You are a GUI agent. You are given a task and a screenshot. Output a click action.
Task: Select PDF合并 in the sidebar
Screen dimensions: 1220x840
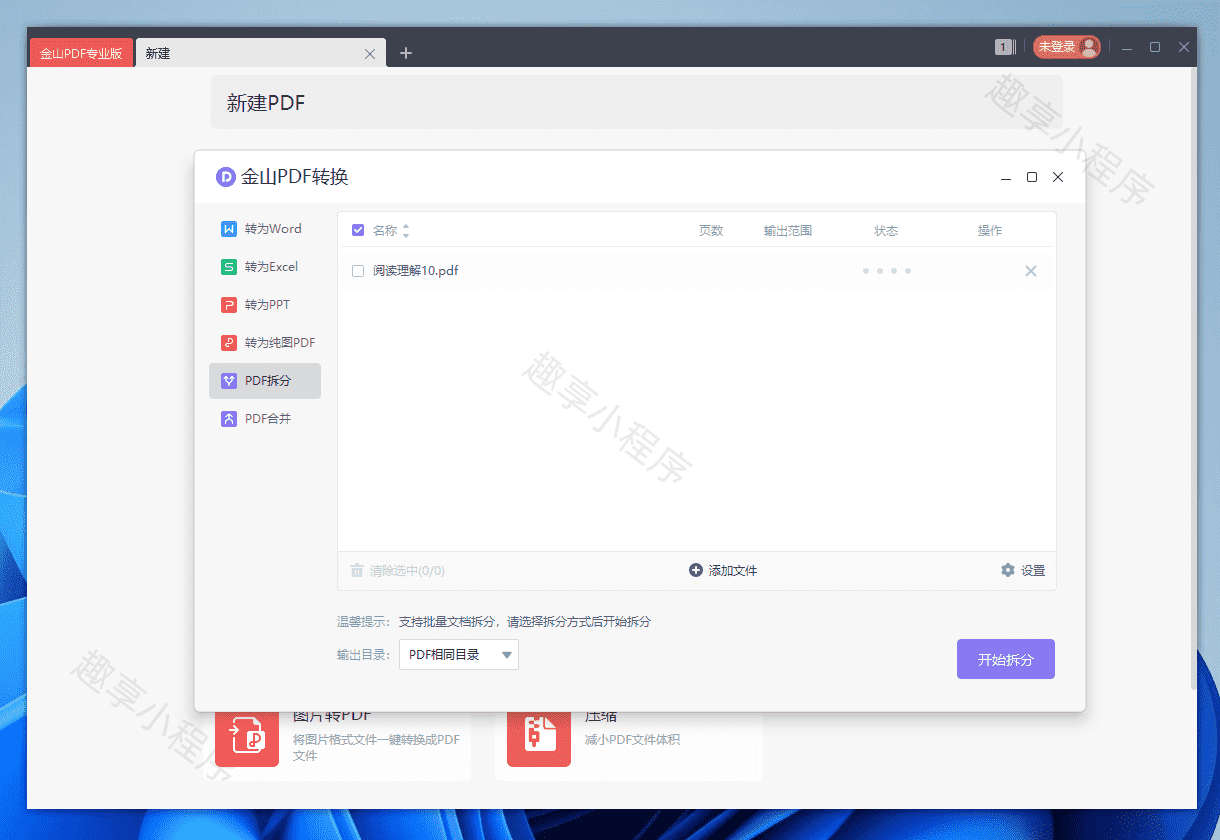click(265, 419)
